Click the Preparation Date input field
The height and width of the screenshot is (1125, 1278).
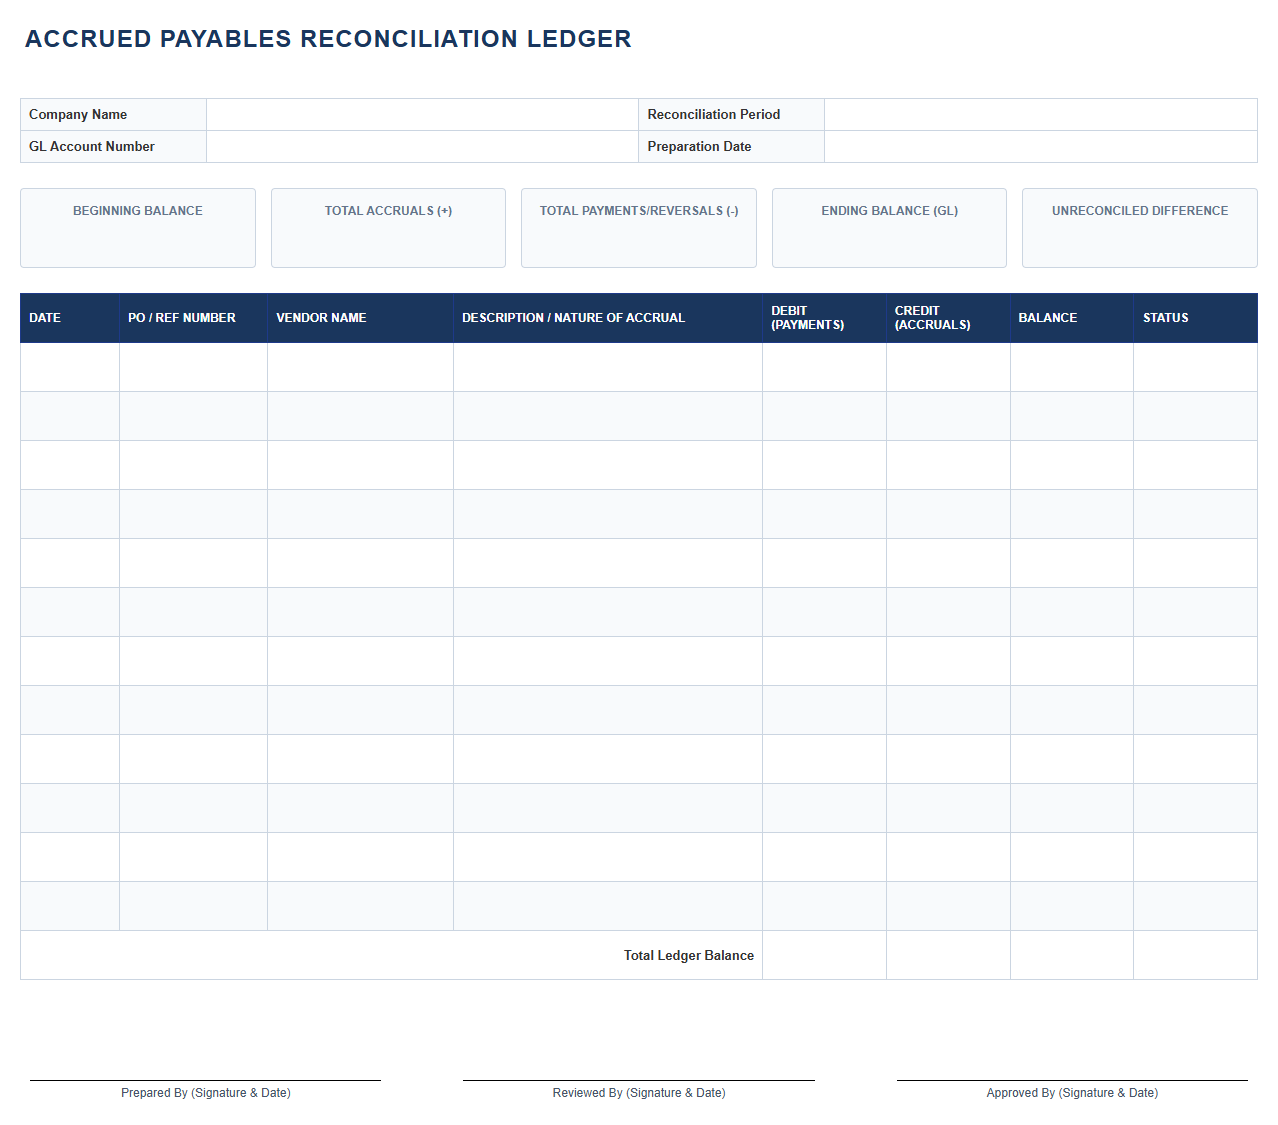point(1040,147)
